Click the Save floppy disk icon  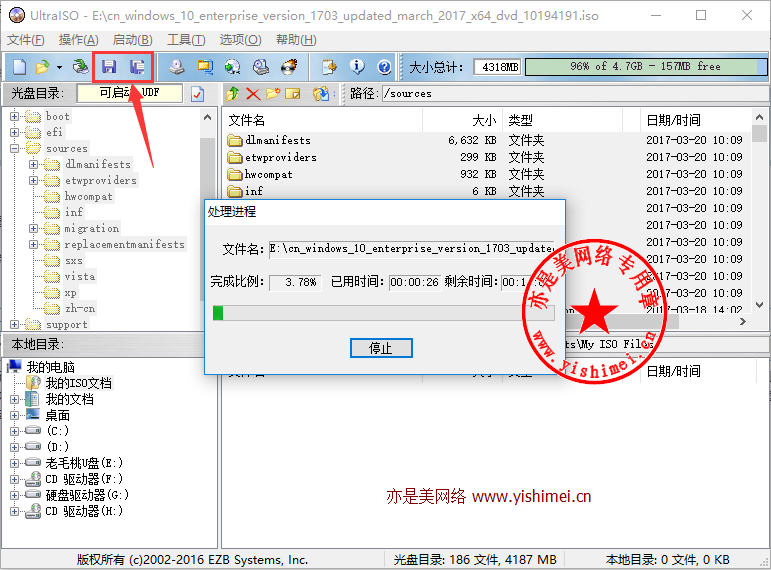click(x=109, y=66)
